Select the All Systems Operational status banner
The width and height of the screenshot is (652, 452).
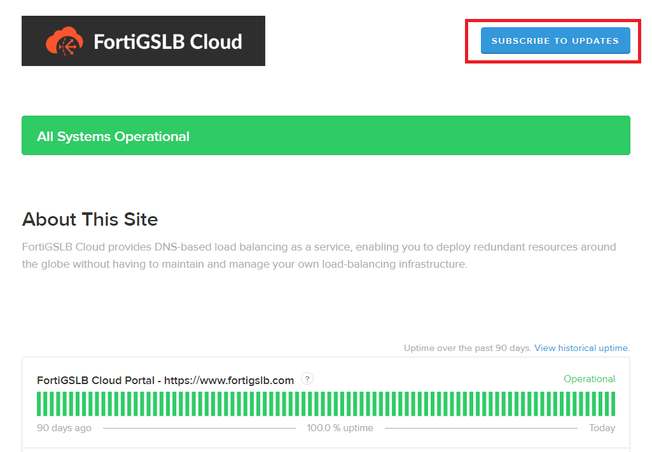point(326,136)
